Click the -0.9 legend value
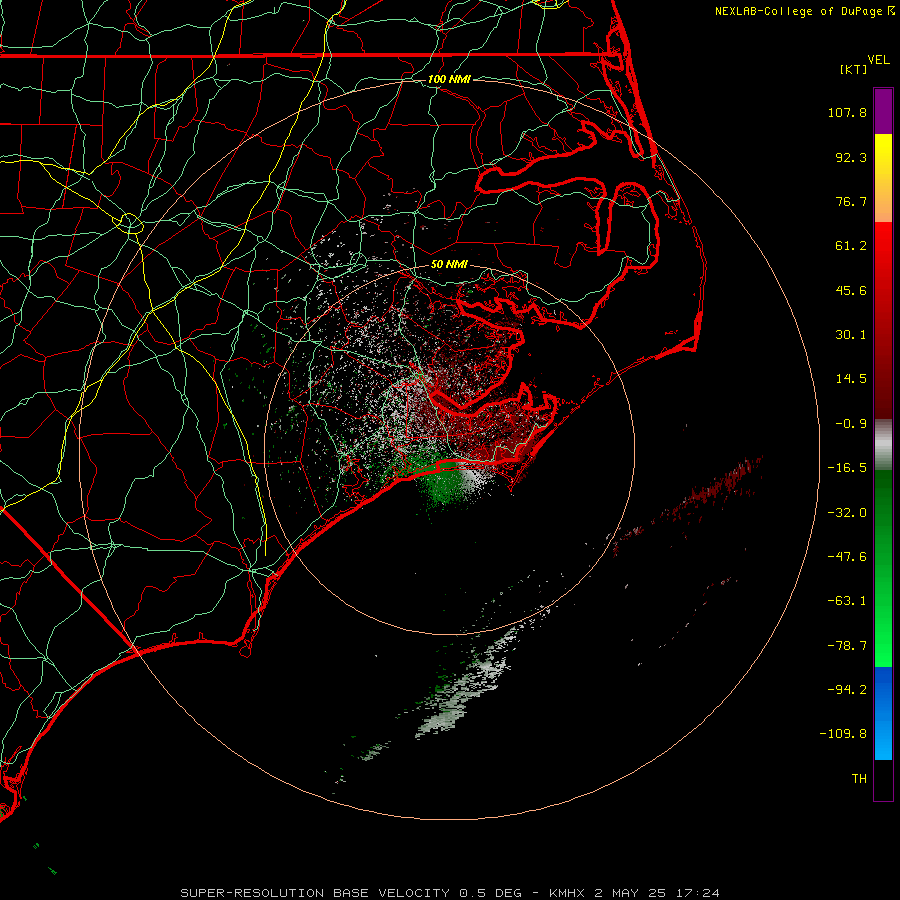 [851, 424]
